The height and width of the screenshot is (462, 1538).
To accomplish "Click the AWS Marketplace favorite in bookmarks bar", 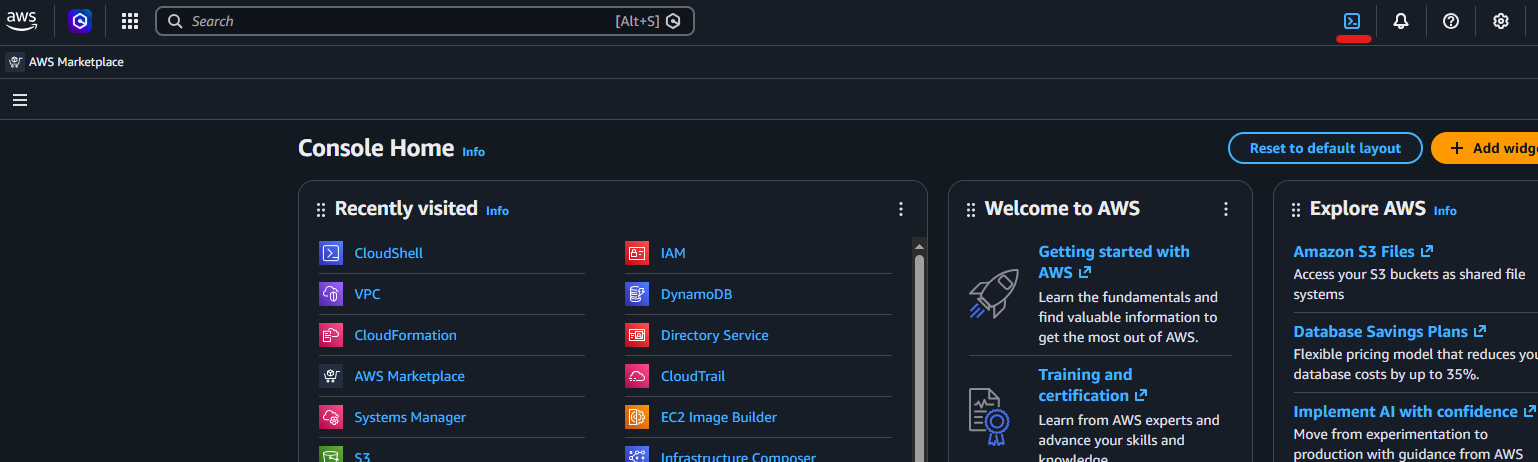I will click(66, 62).
